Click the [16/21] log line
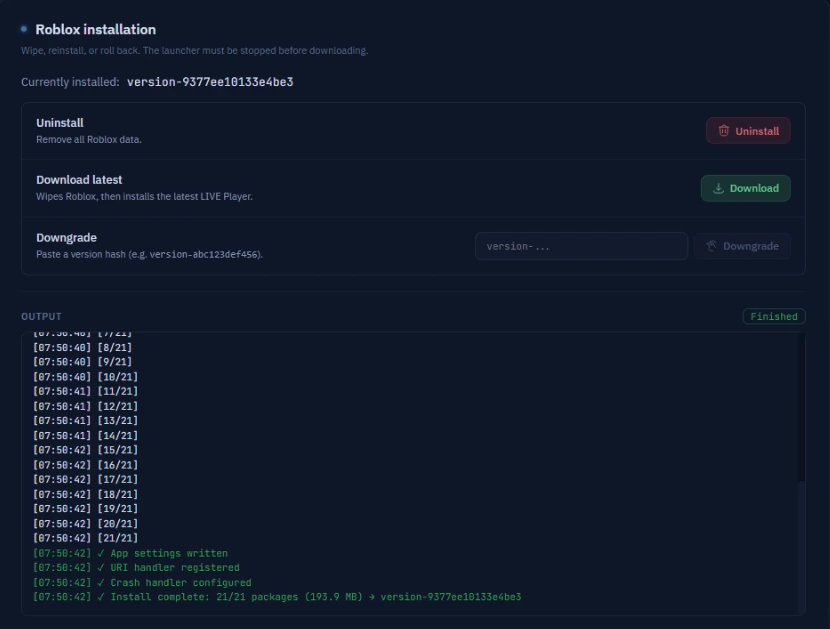Screen dimensions: 830x629 85,465
